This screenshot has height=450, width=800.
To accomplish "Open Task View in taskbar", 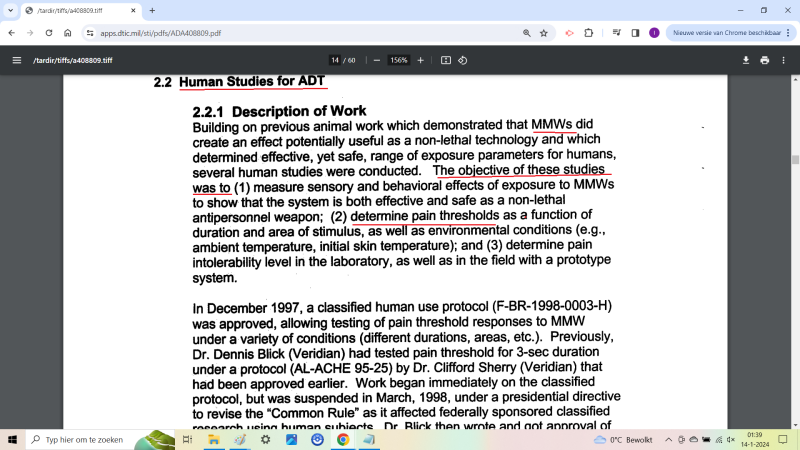I will (x=187, y=439).
